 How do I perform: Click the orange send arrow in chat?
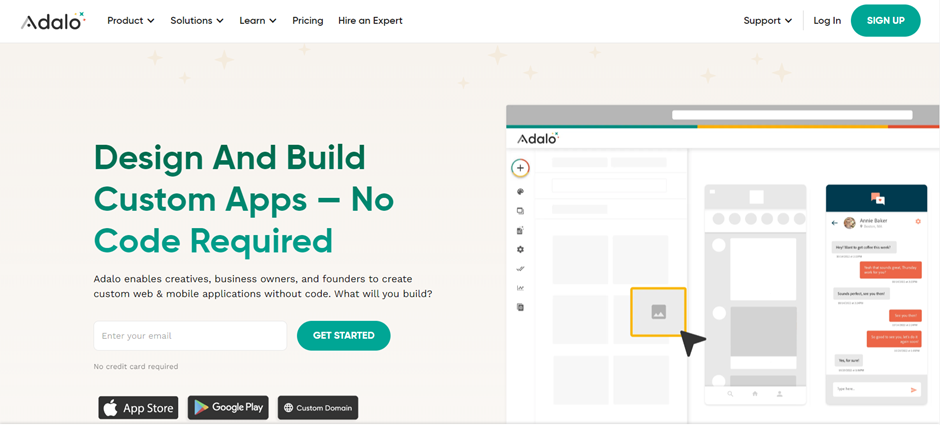[x=914, y=390]
